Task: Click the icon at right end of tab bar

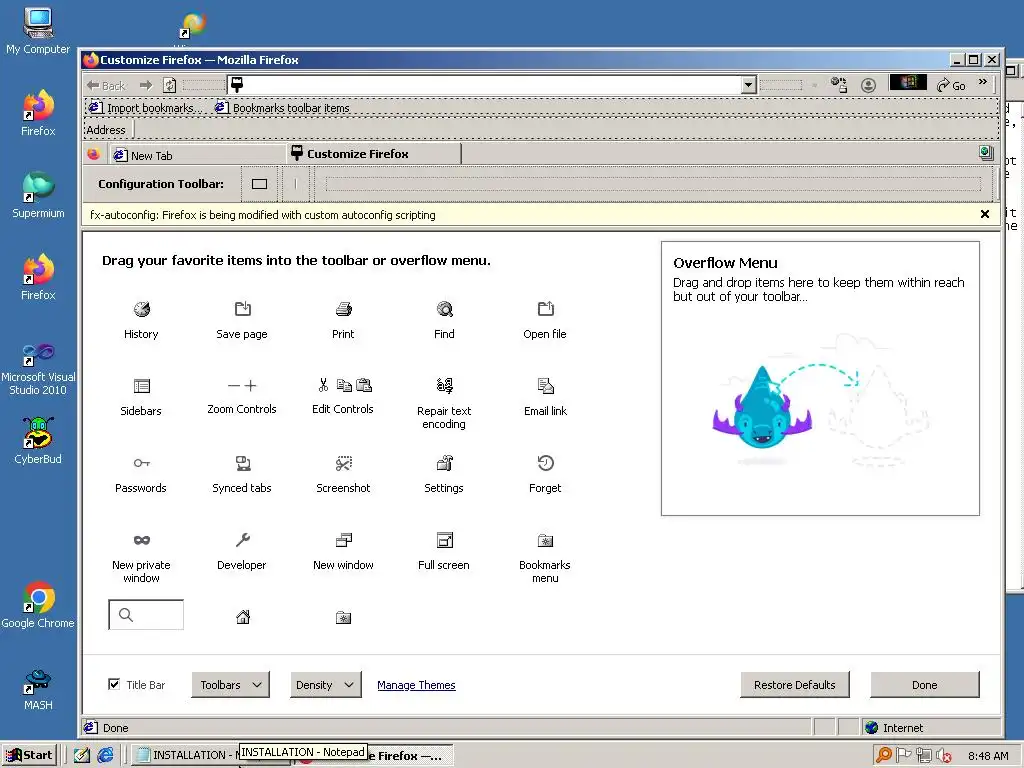Action: (986, 153)
